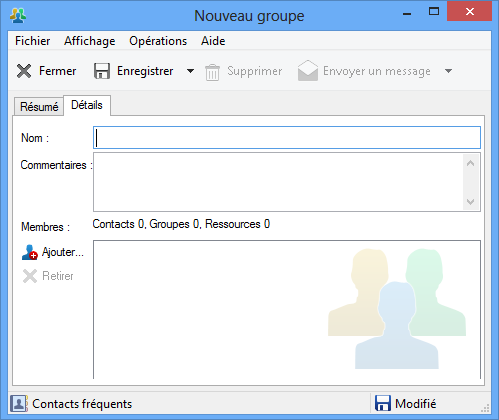Screen dimensions: 499x420
Task: Expand the Enregistrer dropdown arrow
Action: click(x=190, y=71)
